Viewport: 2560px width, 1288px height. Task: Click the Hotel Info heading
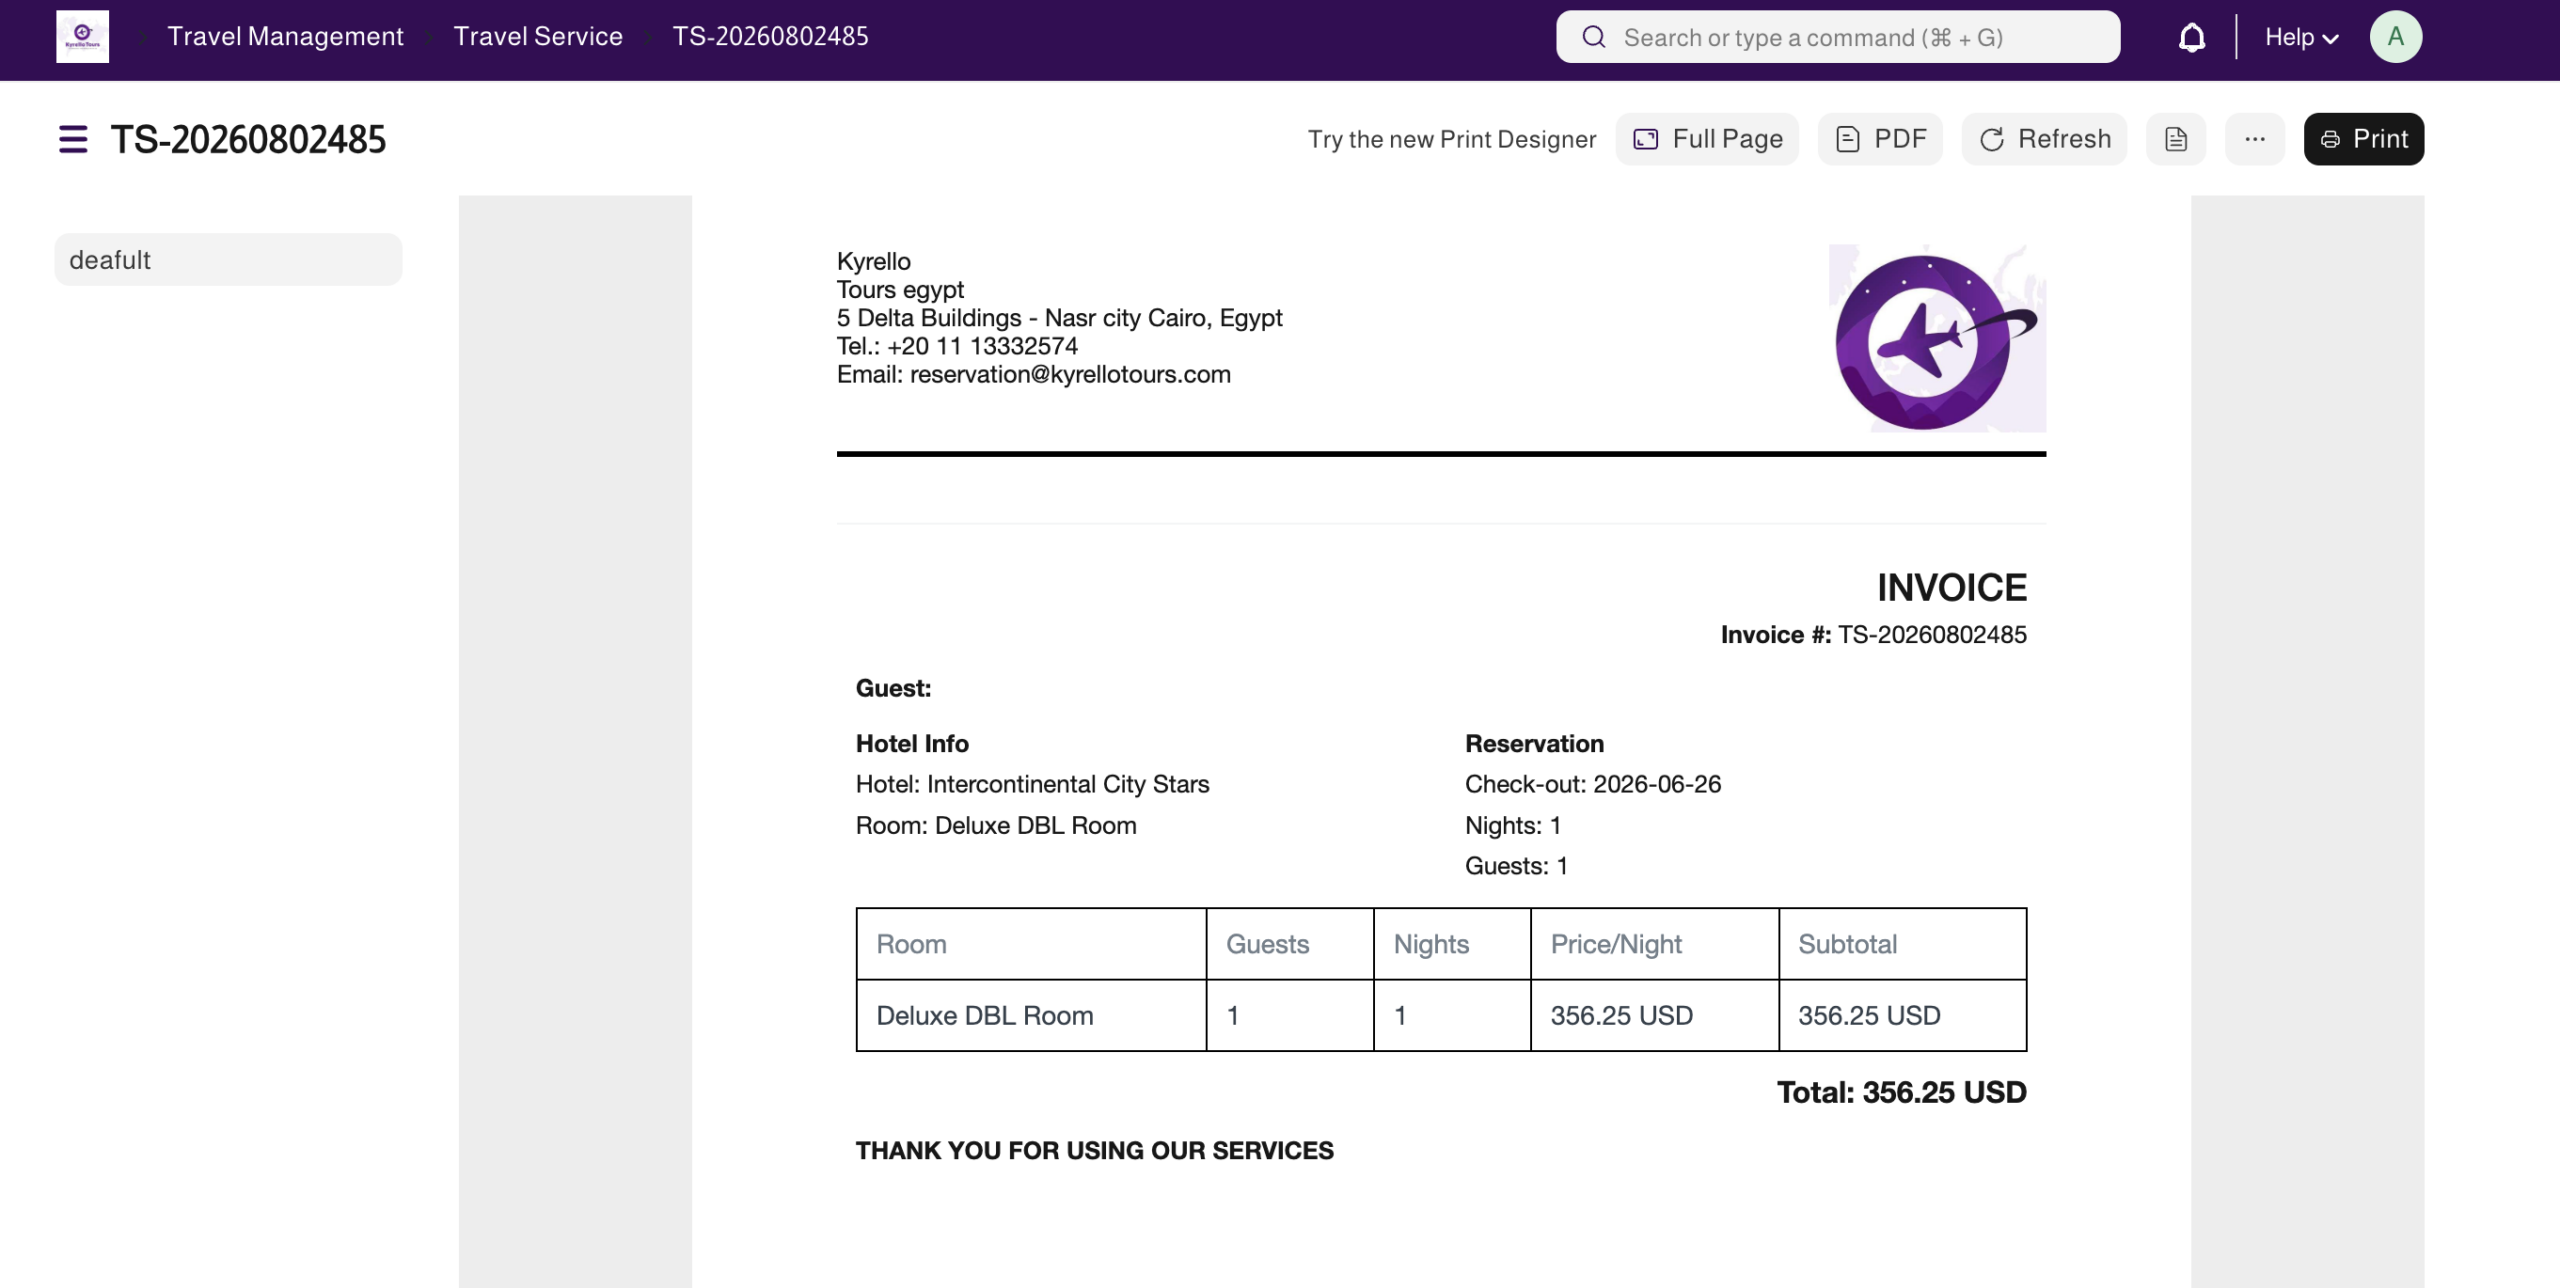[x=912, y=743]
